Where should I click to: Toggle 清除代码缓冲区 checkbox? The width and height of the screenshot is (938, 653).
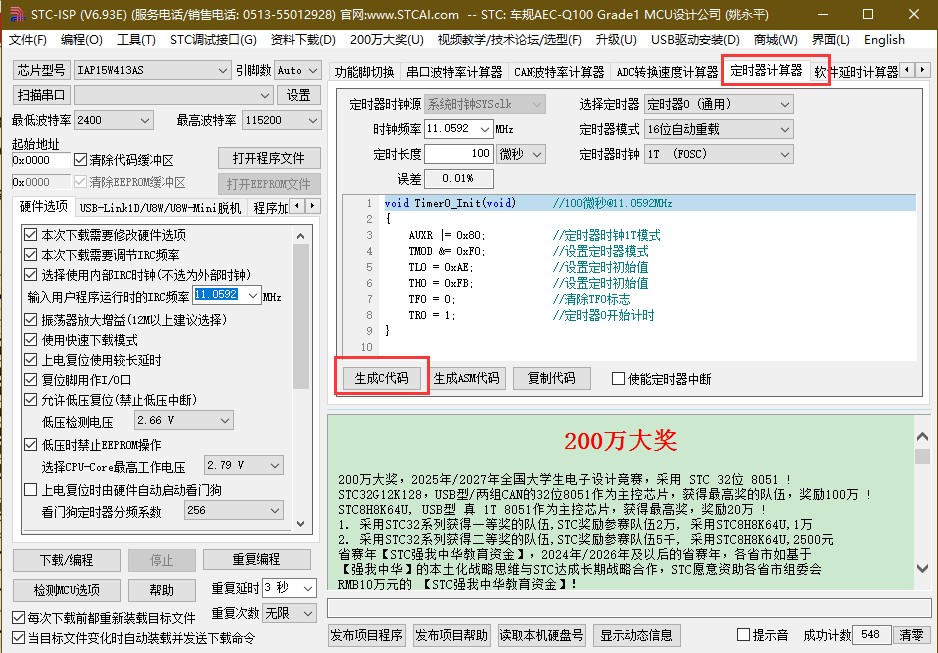(81, 160)
